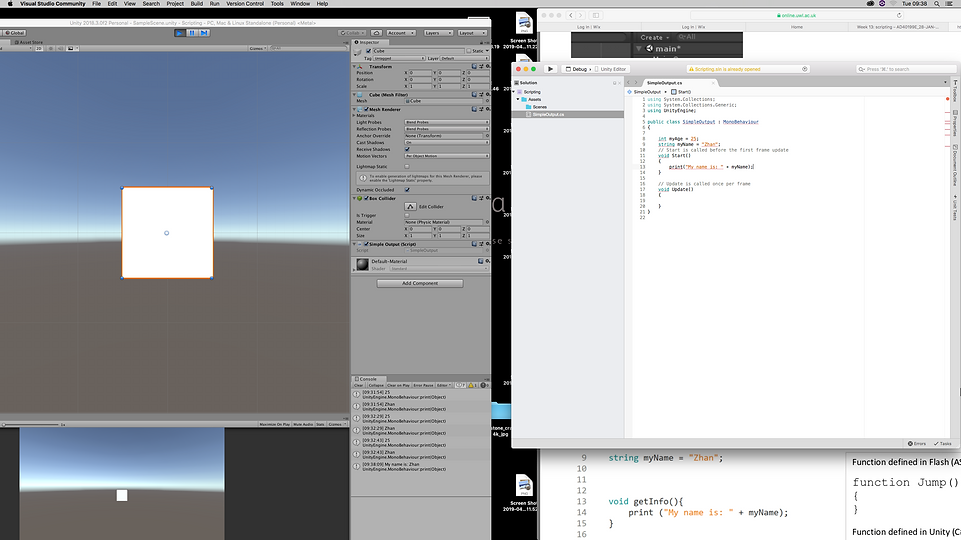Open the Layer dropdown showing Default

click(465, 58)
